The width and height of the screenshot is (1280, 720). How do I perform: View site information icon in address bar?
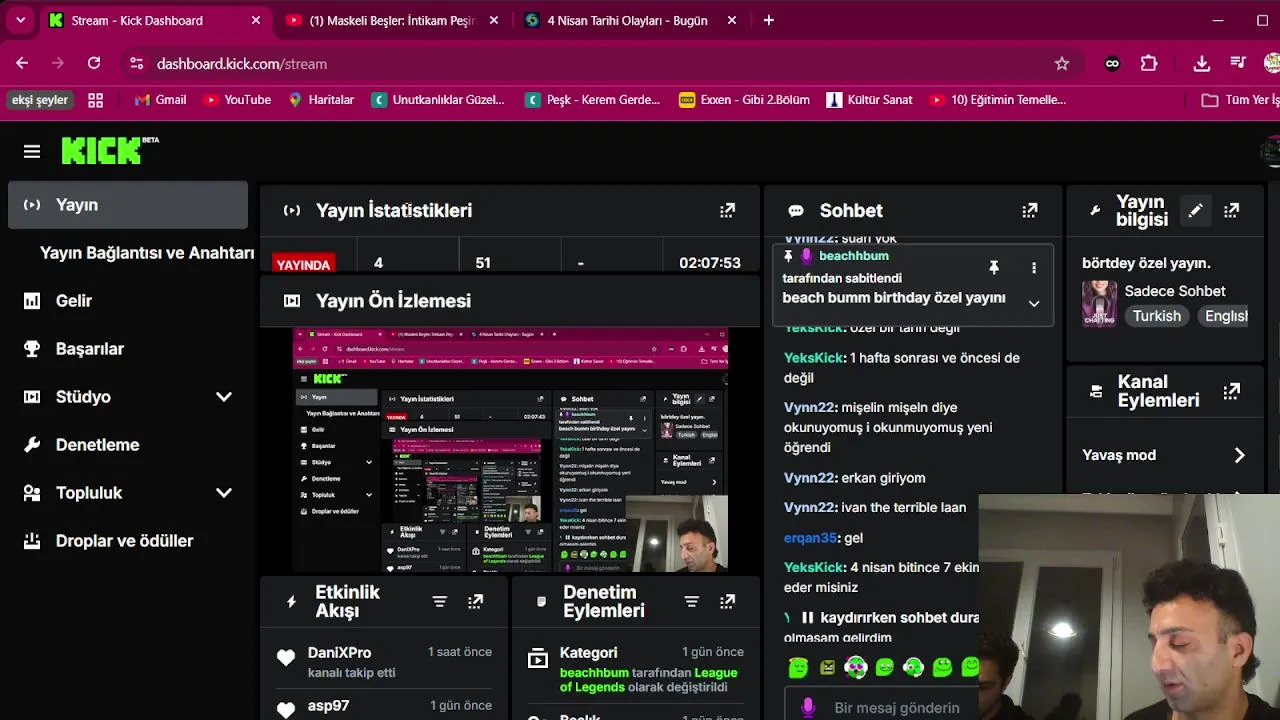click(137, 63)
